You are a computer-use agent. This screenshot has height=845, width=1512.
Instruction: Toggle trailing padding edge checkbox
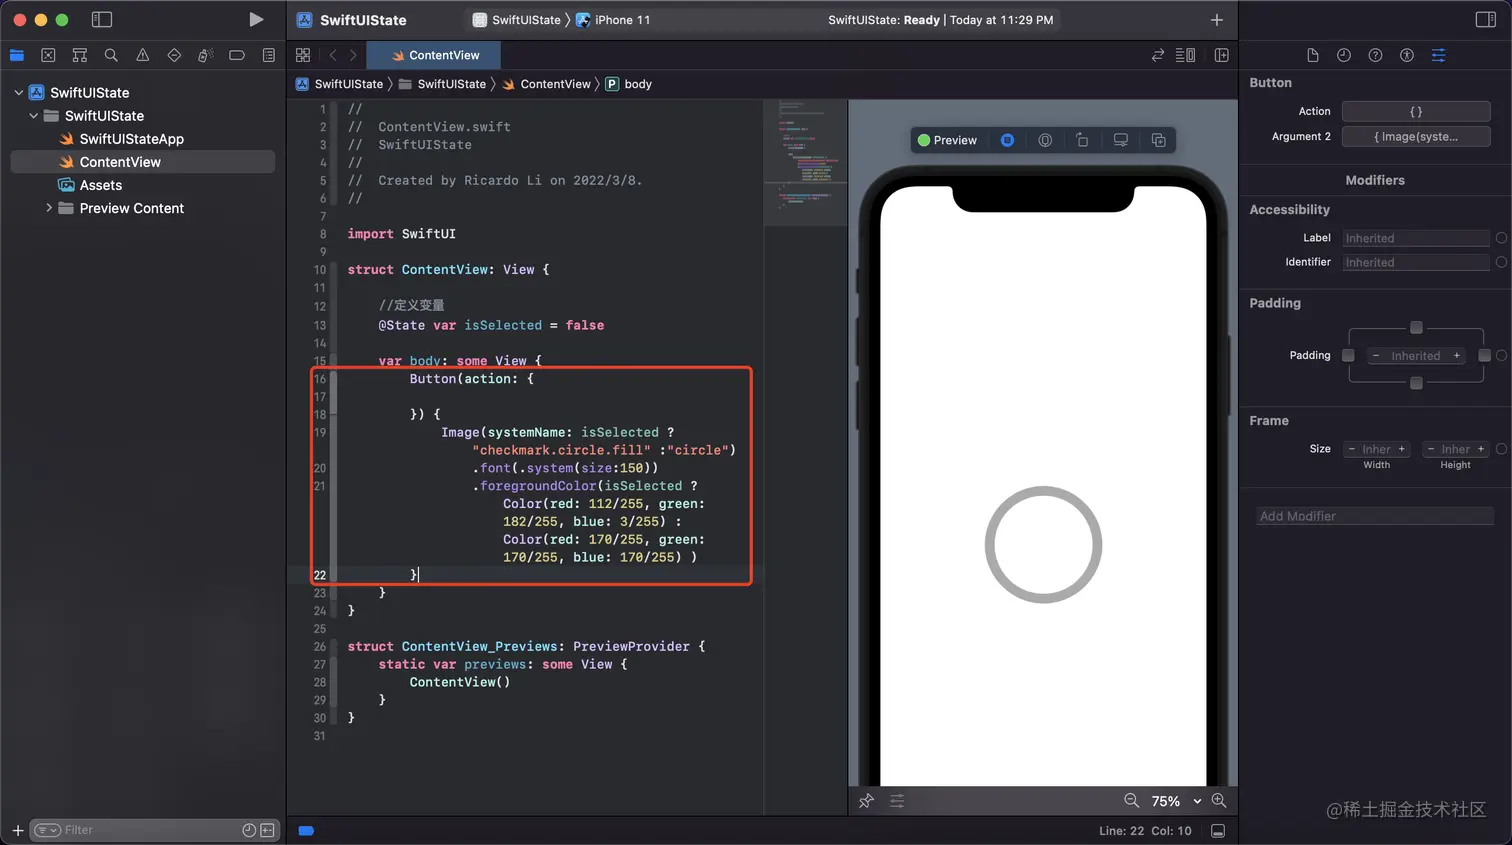1484,355
